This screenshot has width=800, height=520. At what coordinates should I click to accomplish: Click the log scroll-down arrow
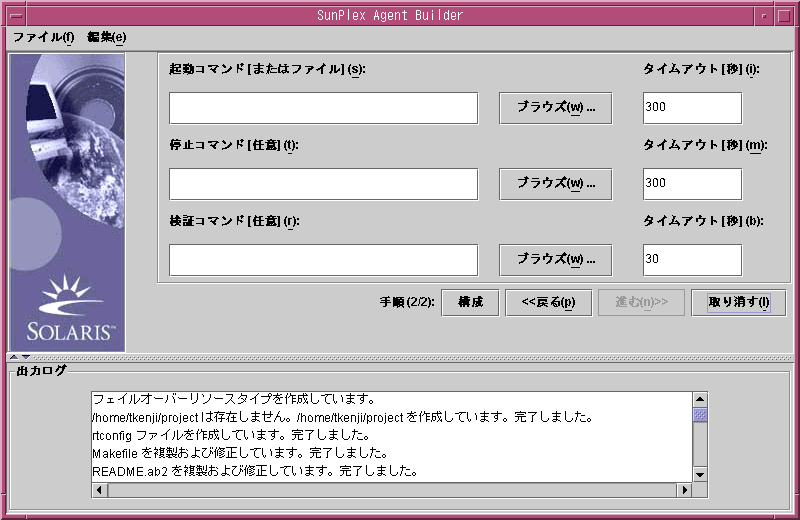pyautogui.click(x=700, y=475)
